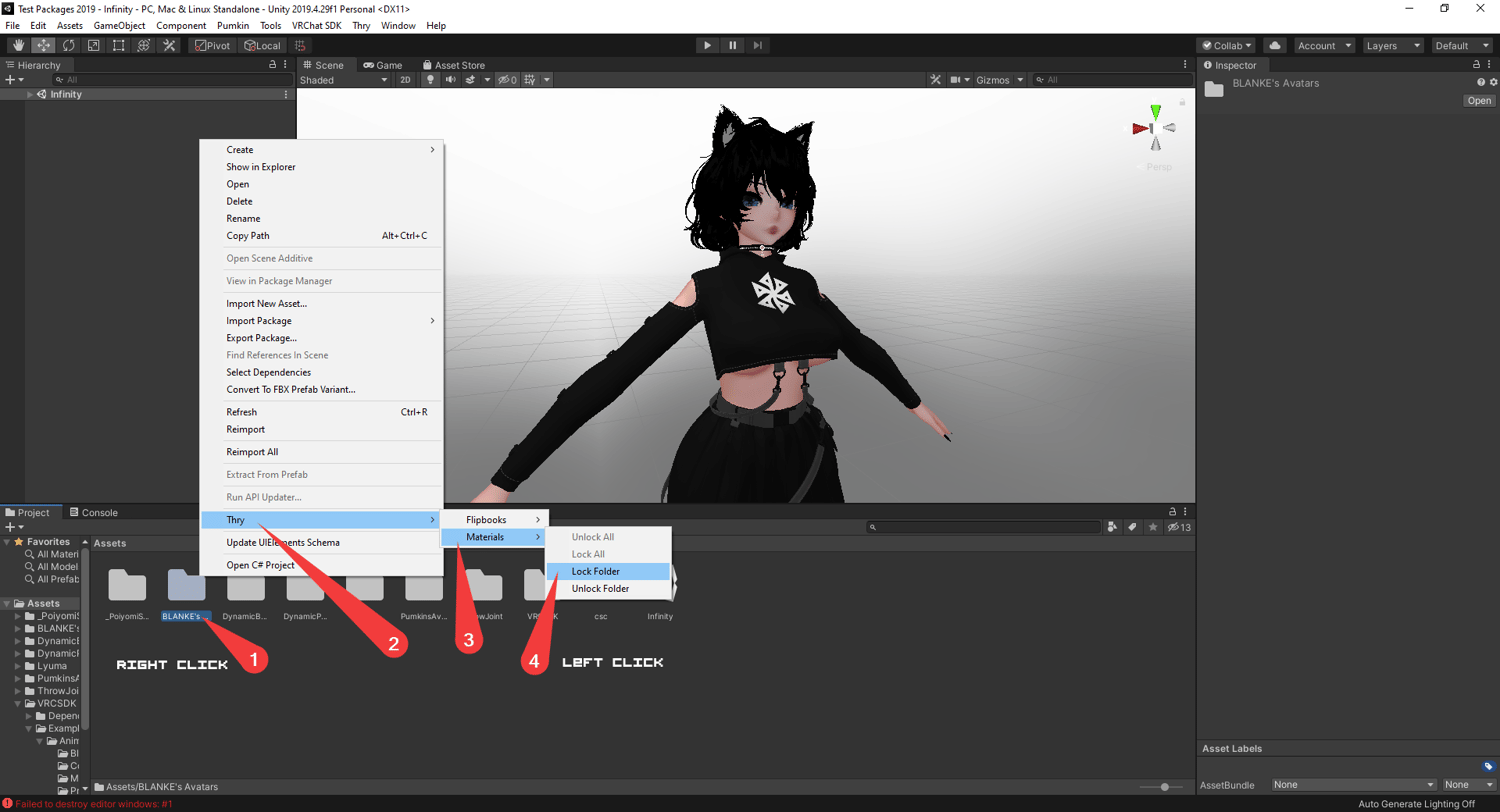Toggle the Inspector panel lock
Image resolution: width=1500 pixels, height=812 pixels.
[1478, 64]
